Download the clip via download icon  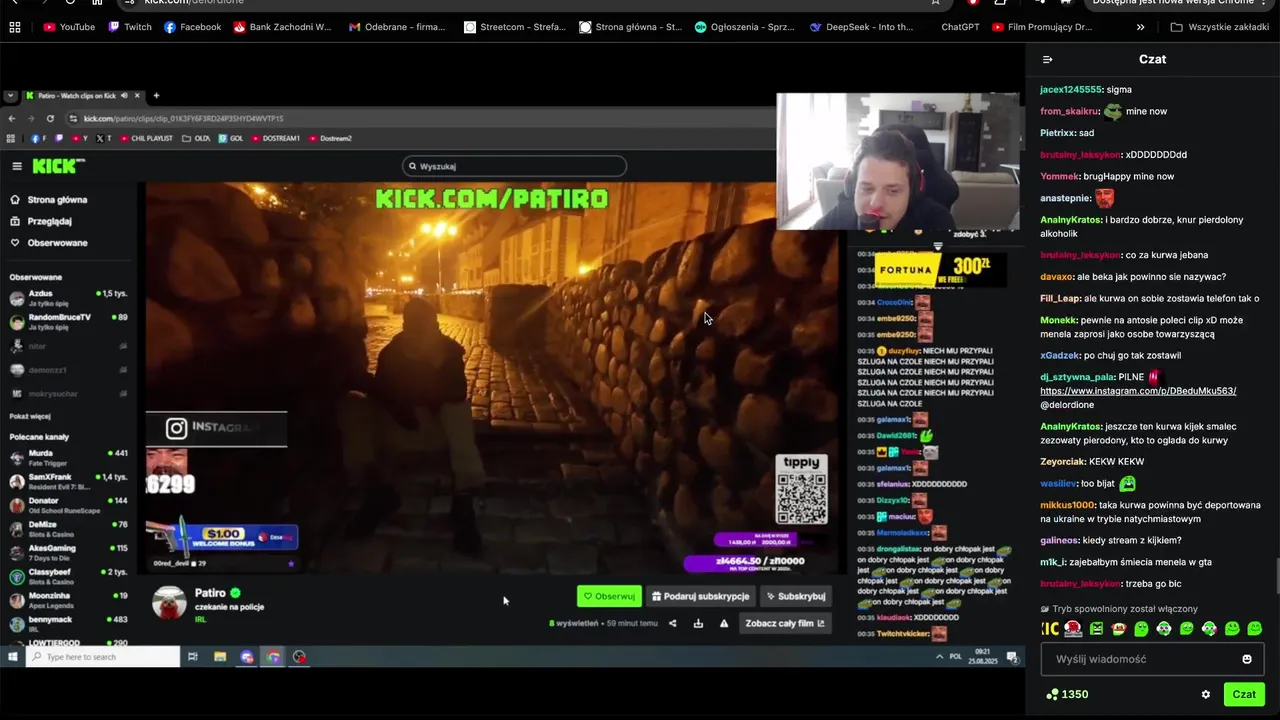[x=698, y=623]
